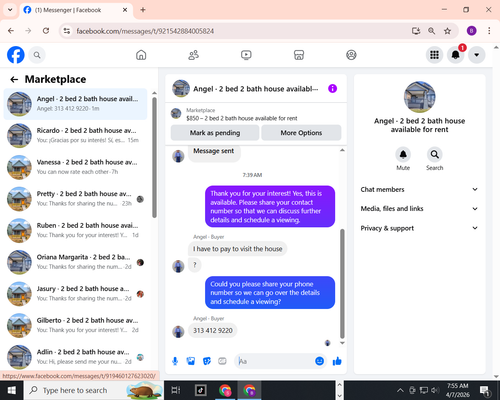The width and height of the screenshot is (500, 400).
Task: Show hidden system tray icons
Action: (400, 390)
